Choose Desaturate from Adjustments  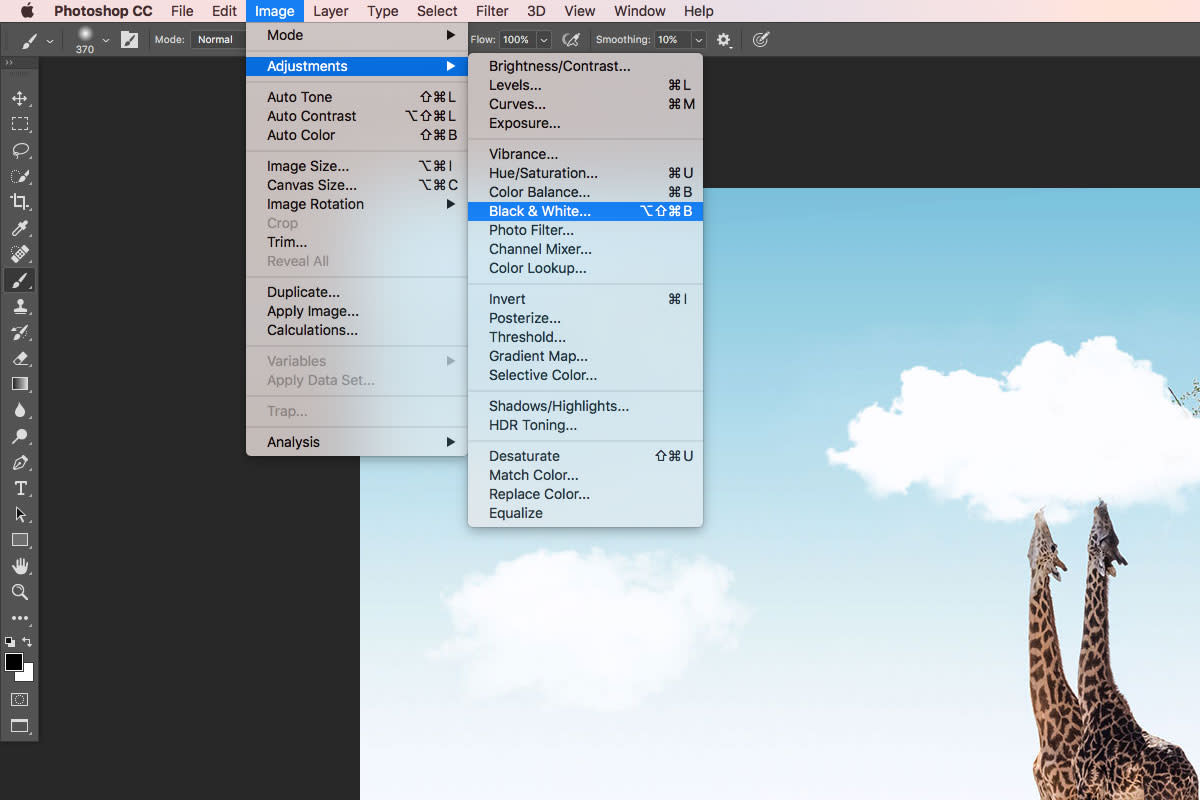tap(585, 456)
